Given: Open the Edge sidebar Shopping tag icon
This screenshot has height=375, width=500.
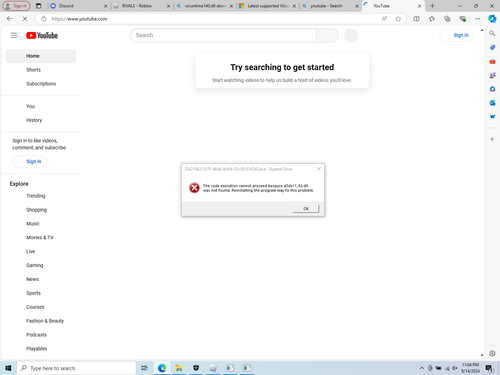Looking at the screenshot, I should tap(492, 47).
